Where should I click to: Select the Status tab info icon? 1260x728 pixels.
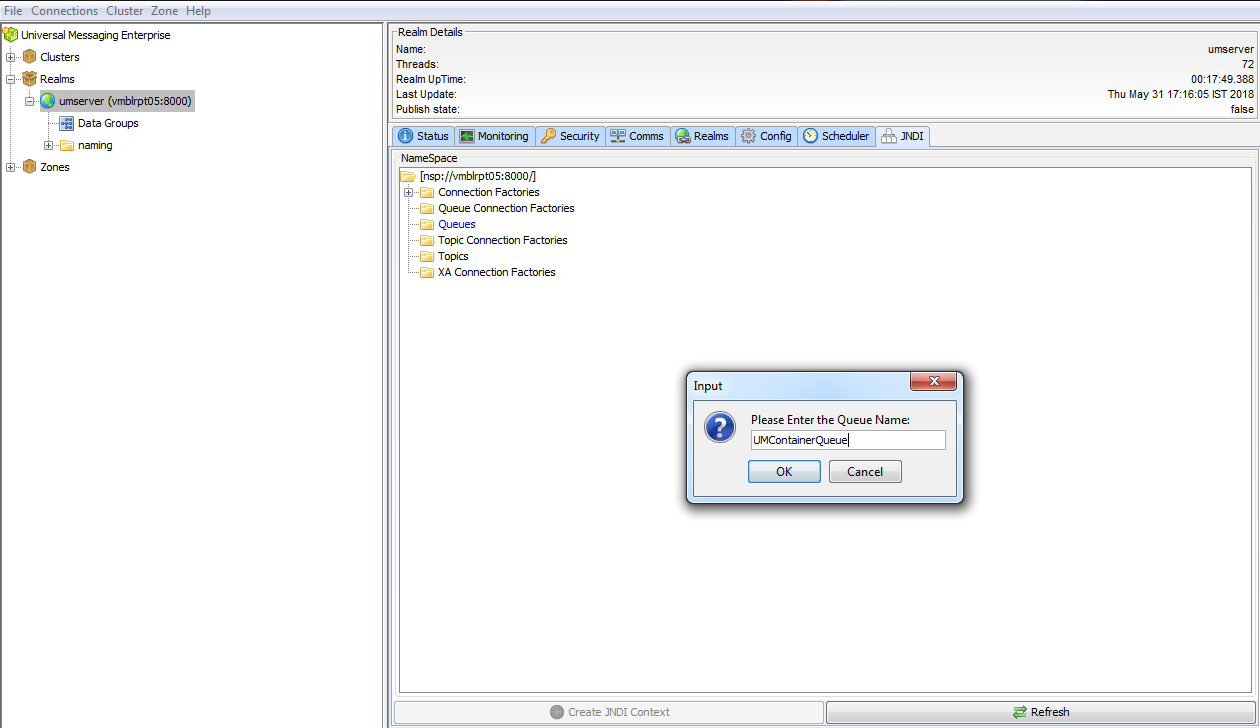(x=409, y=136)
